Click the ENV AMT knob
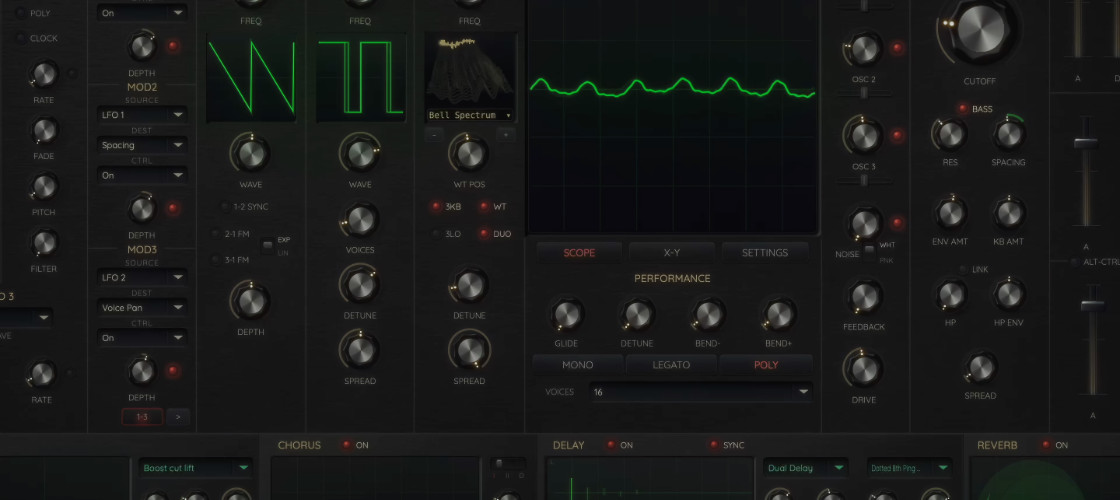 point(950,214)
